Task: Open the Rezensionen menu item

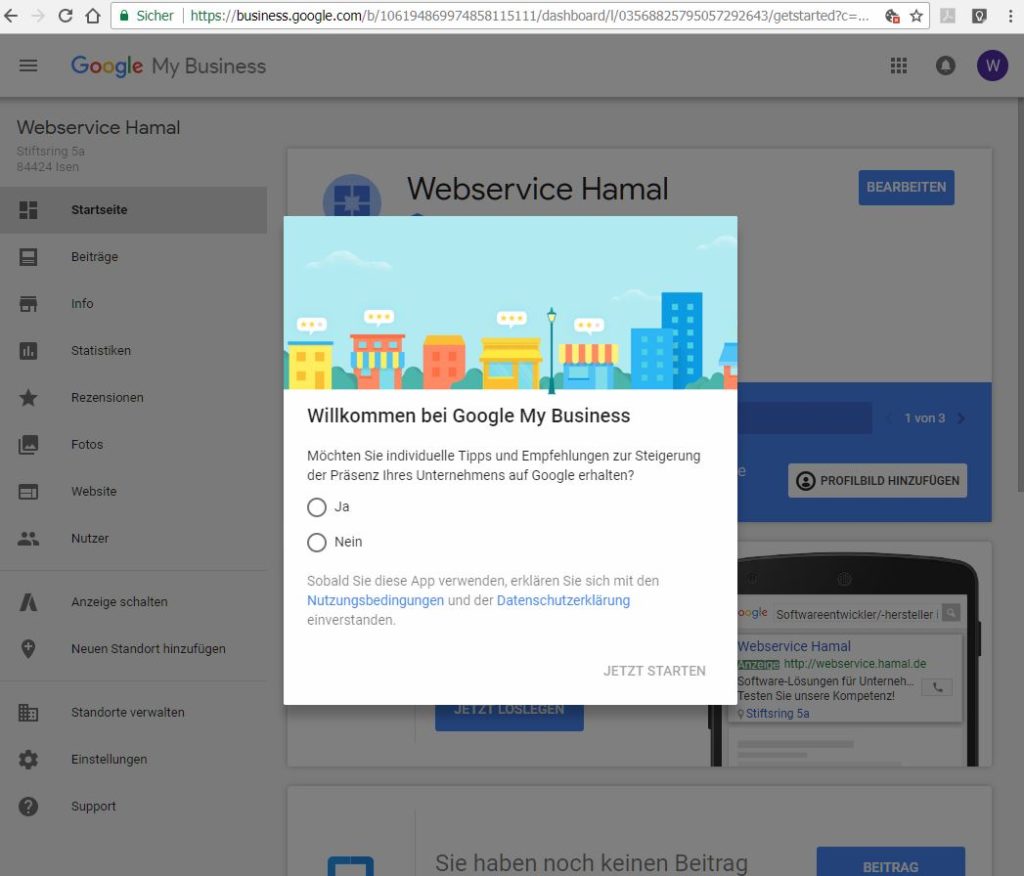Action: click(133, 398)
